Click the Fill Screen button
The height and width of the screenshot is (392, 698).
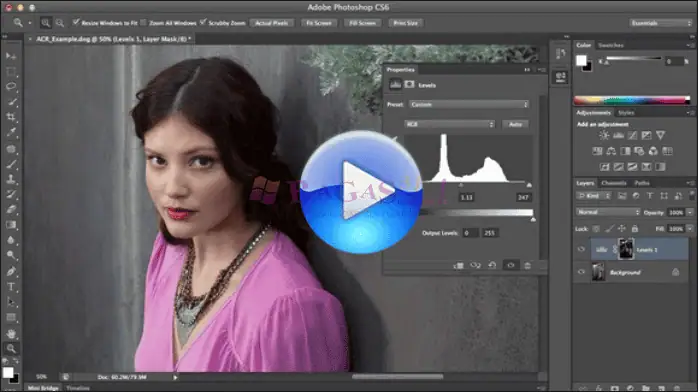click(362, 23)
